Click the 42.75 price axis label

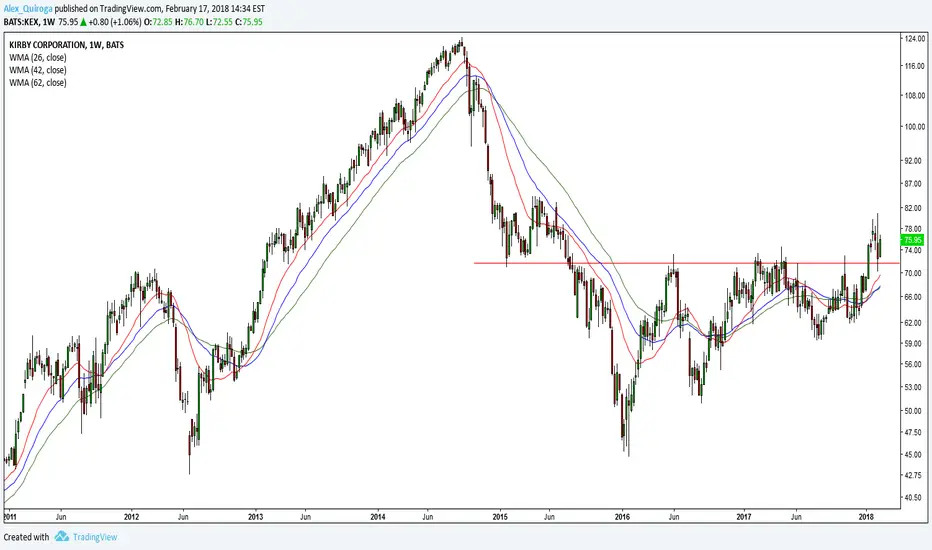[914, 475]
